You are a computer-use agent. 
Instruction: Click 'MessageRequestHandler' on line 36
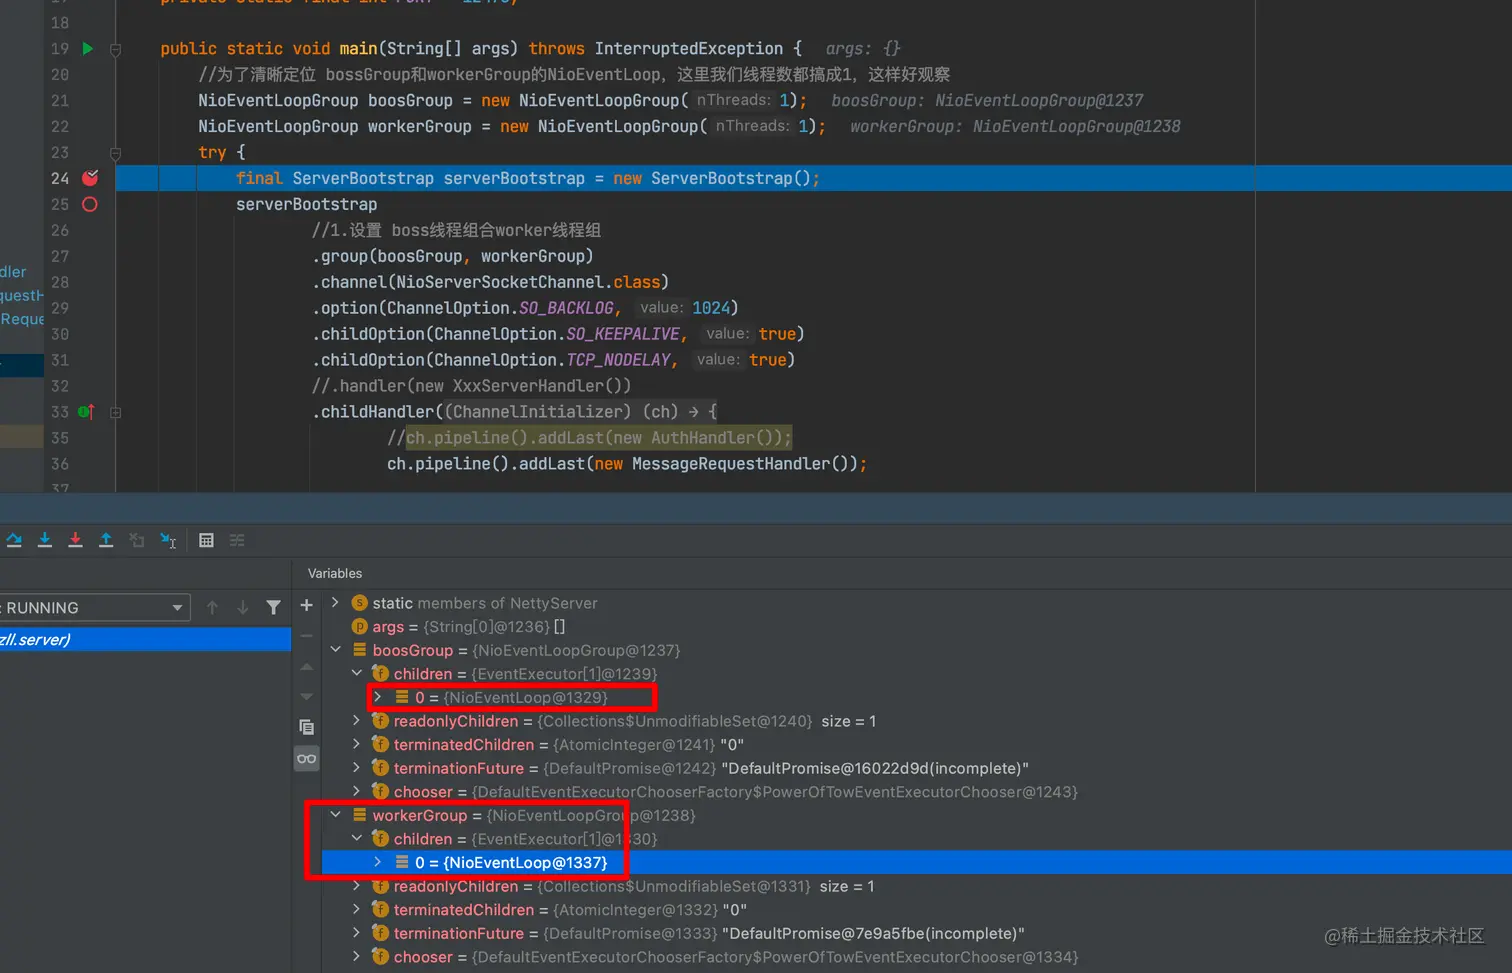coord(730,464)
